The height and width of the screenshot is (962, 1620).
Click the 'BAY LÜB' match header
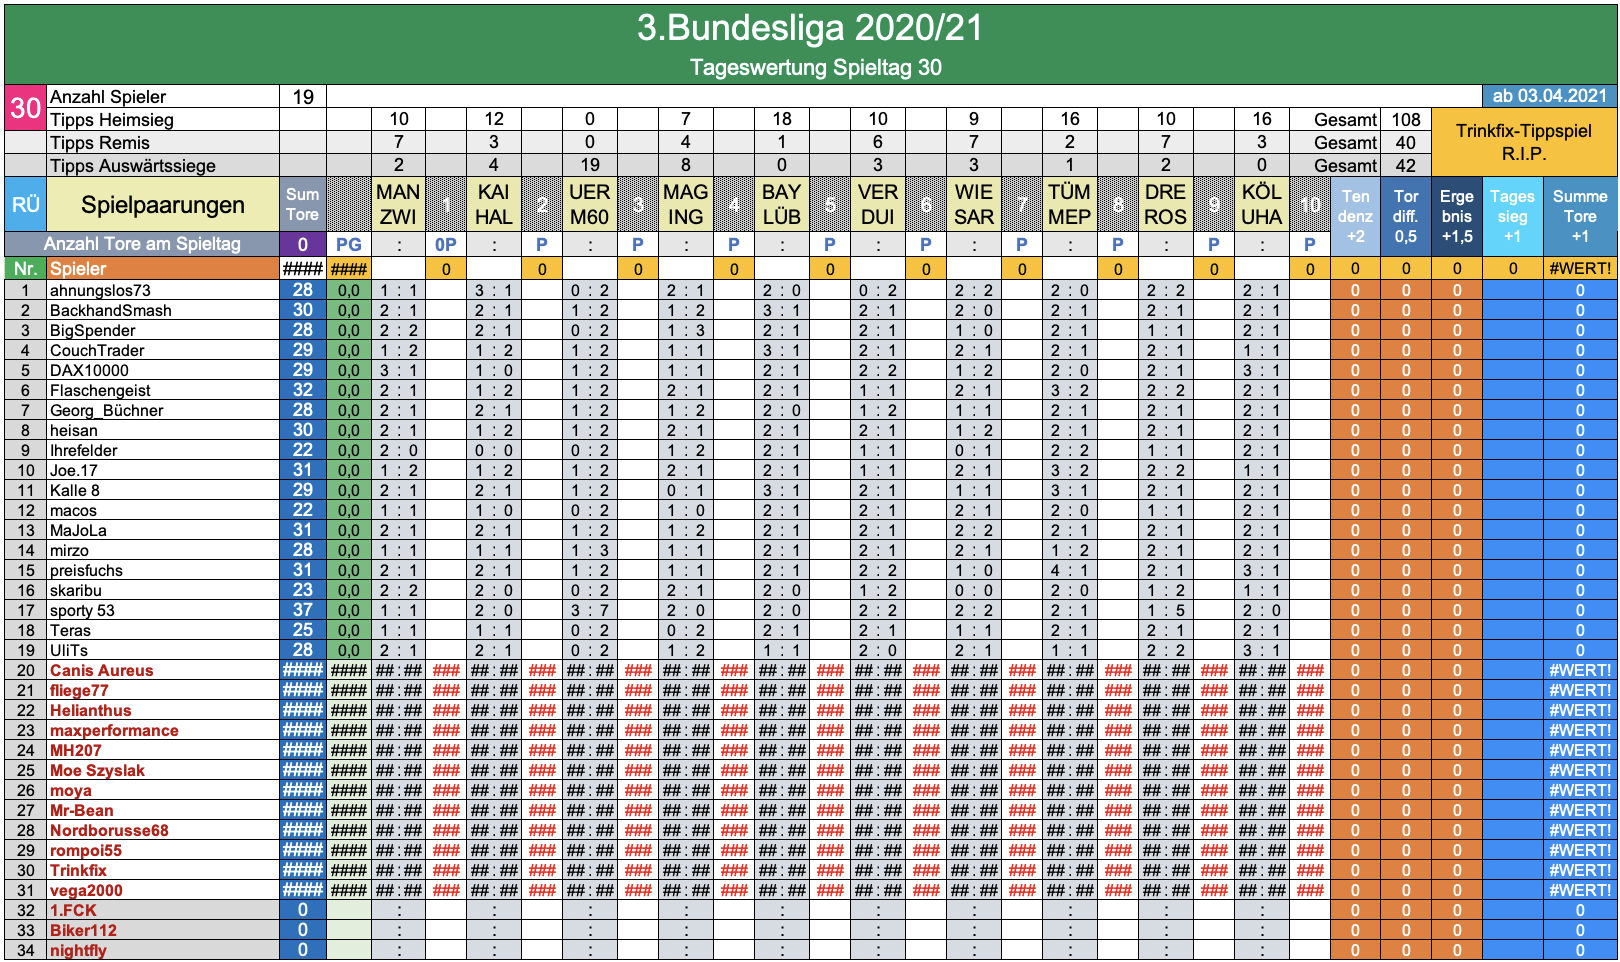click(782, 205)
